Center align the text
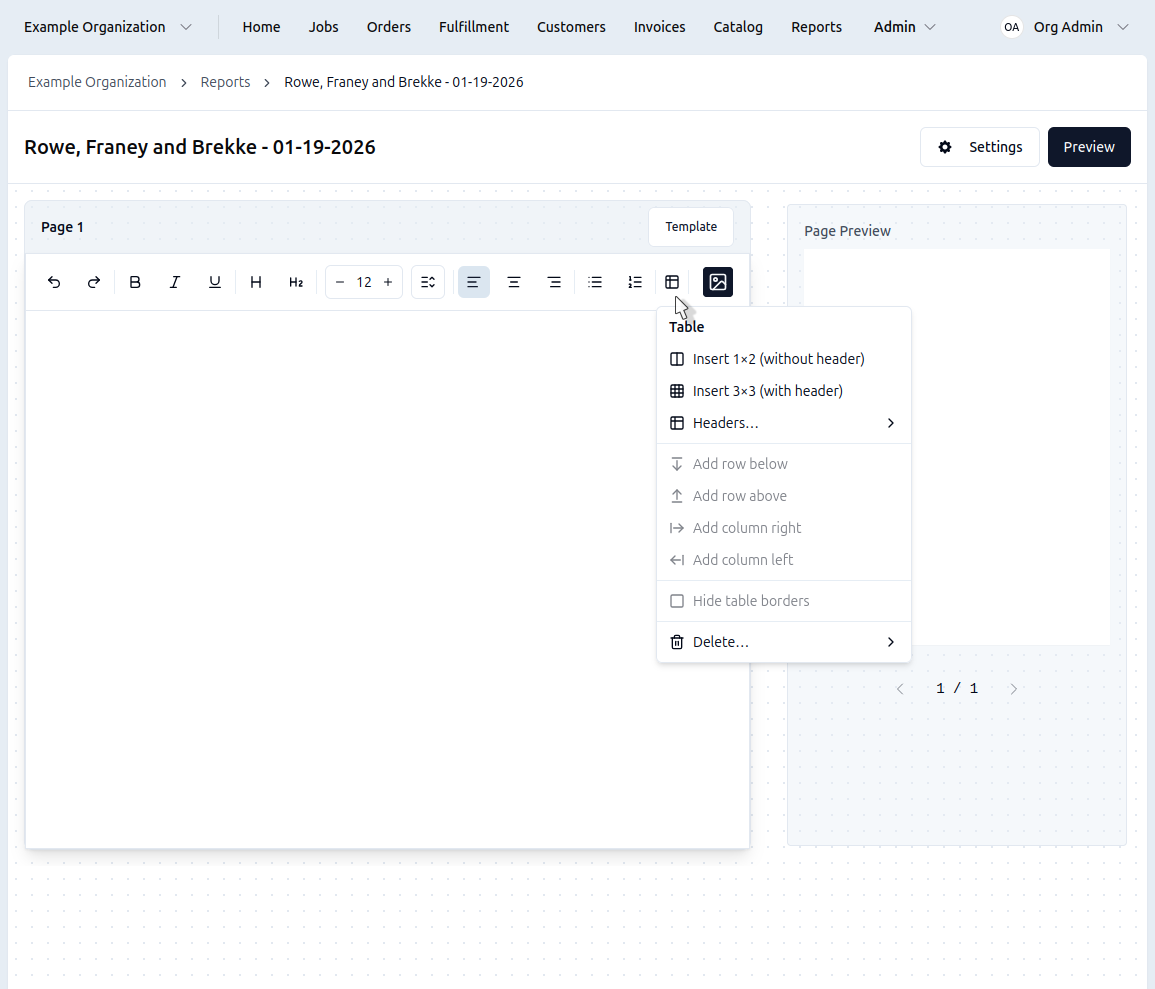 (x=514, y=282)
